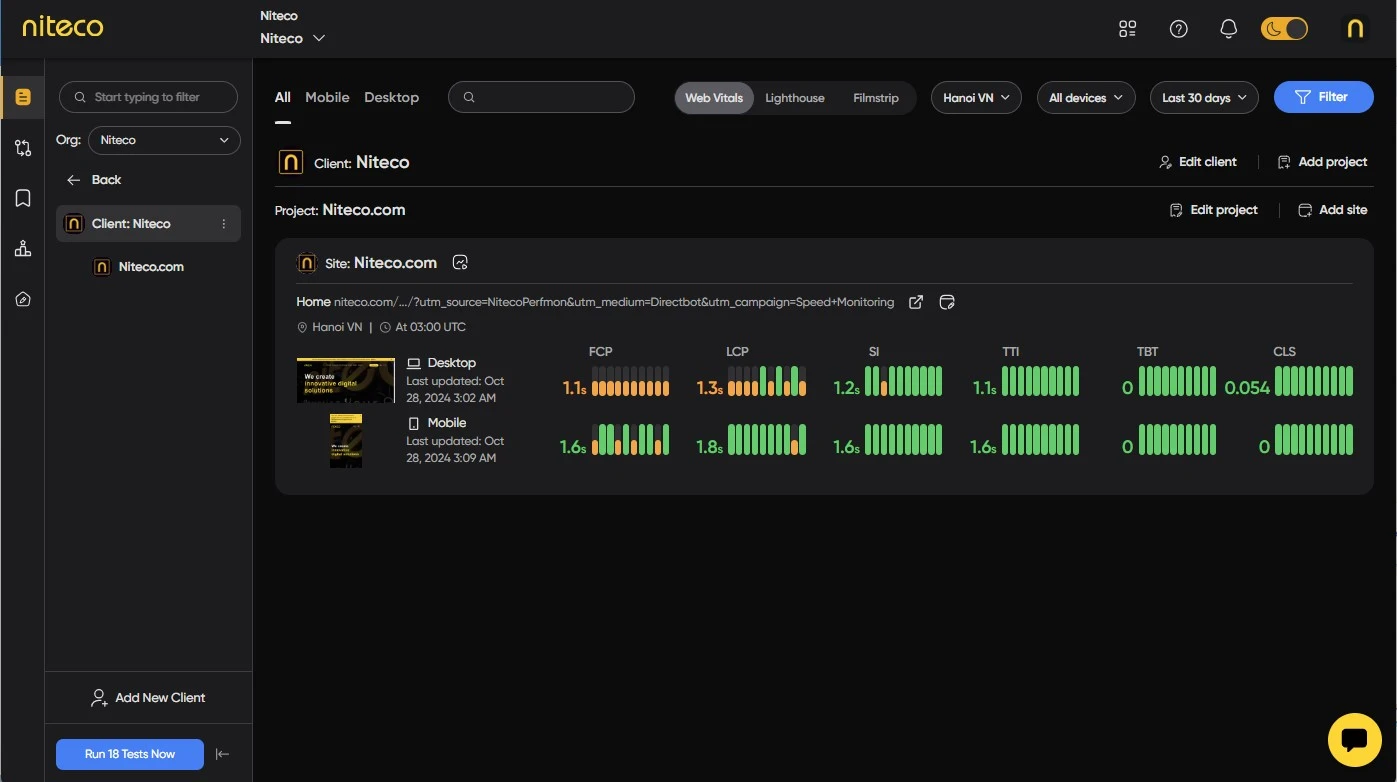
Task: Click the hierarchy icon in left sidebar
Action: tap(23, 249)
